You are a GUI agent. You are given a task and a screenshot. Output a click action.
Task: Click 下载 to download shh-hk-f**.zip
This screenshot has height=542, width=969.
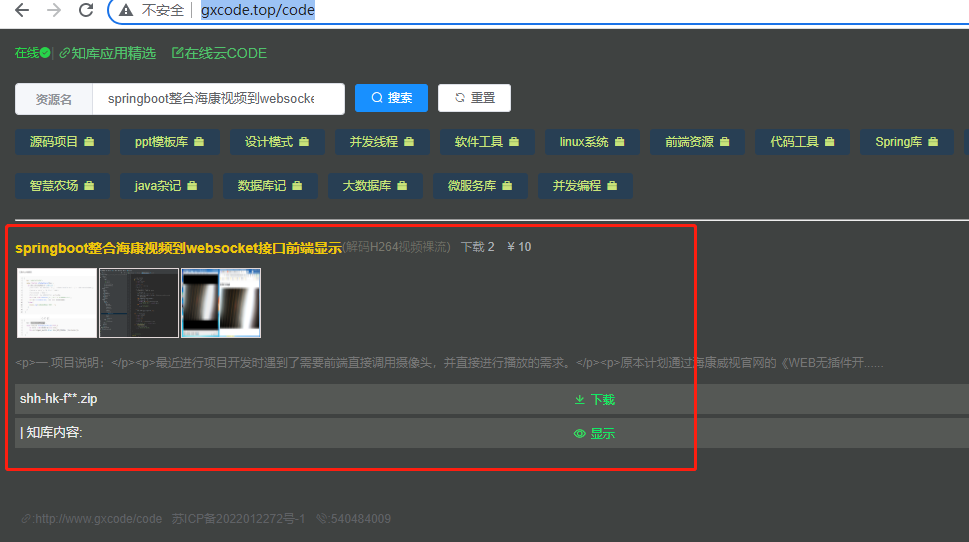point(595,400)
